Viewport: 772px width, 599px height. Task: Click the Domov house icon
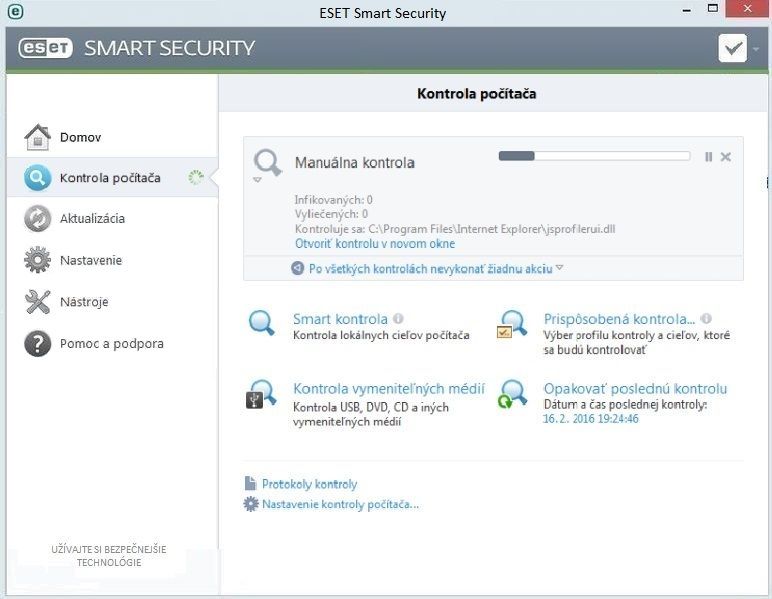pos(37,137)
